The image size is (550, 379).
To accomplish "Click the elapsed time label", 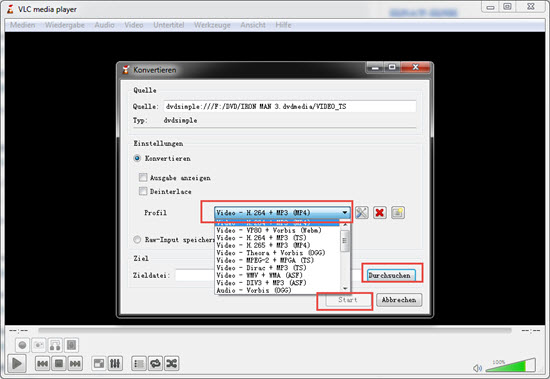I will coord(18,331).
